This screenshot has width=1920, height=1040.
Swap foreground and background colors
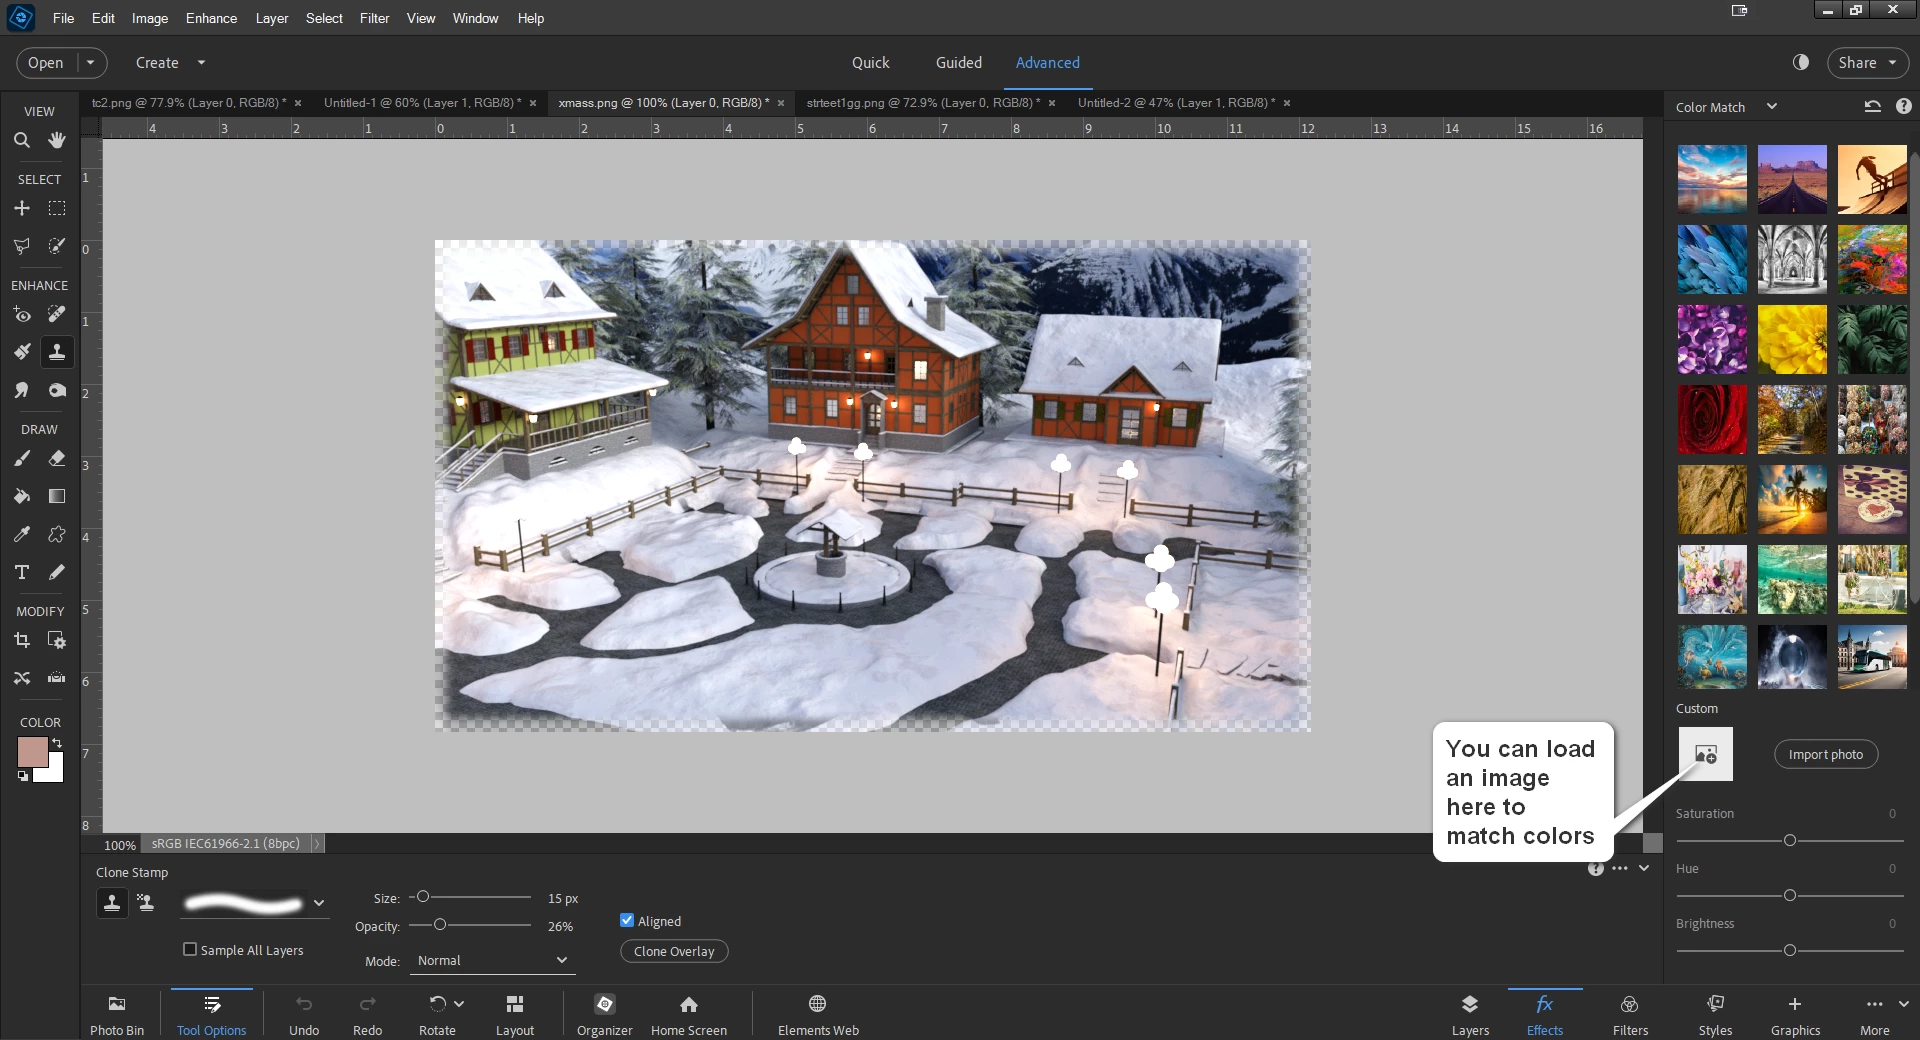click(57, 743)
